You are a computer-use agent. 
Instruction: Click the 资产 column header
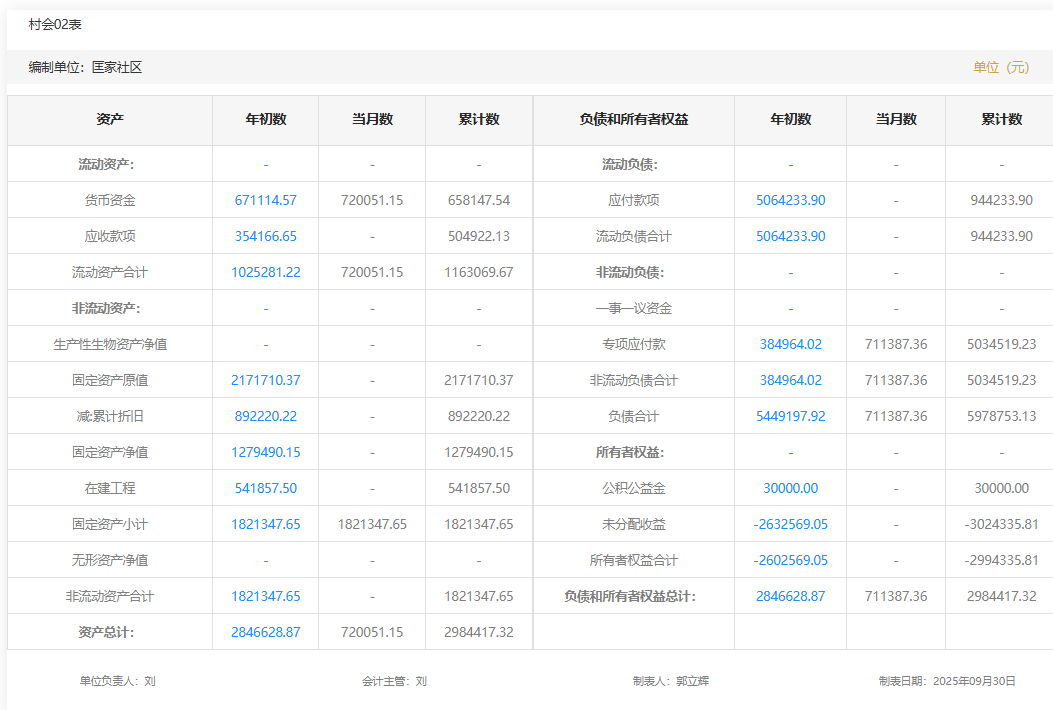coord(110,119)
